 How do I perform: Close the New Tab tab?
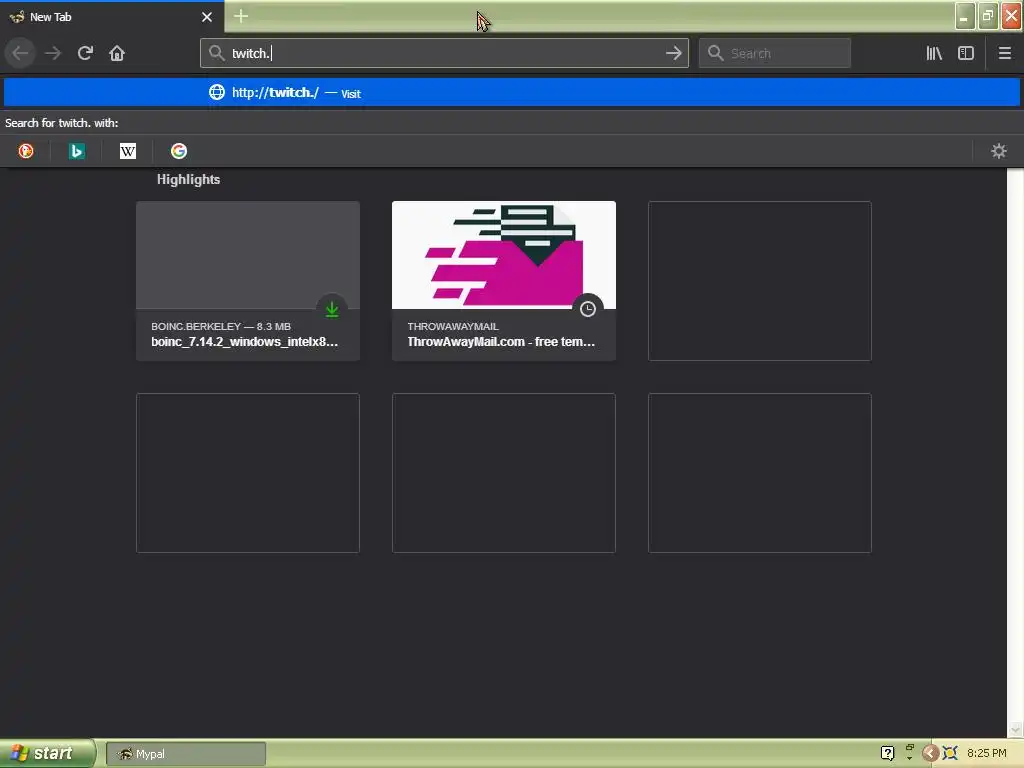point(207,17)
